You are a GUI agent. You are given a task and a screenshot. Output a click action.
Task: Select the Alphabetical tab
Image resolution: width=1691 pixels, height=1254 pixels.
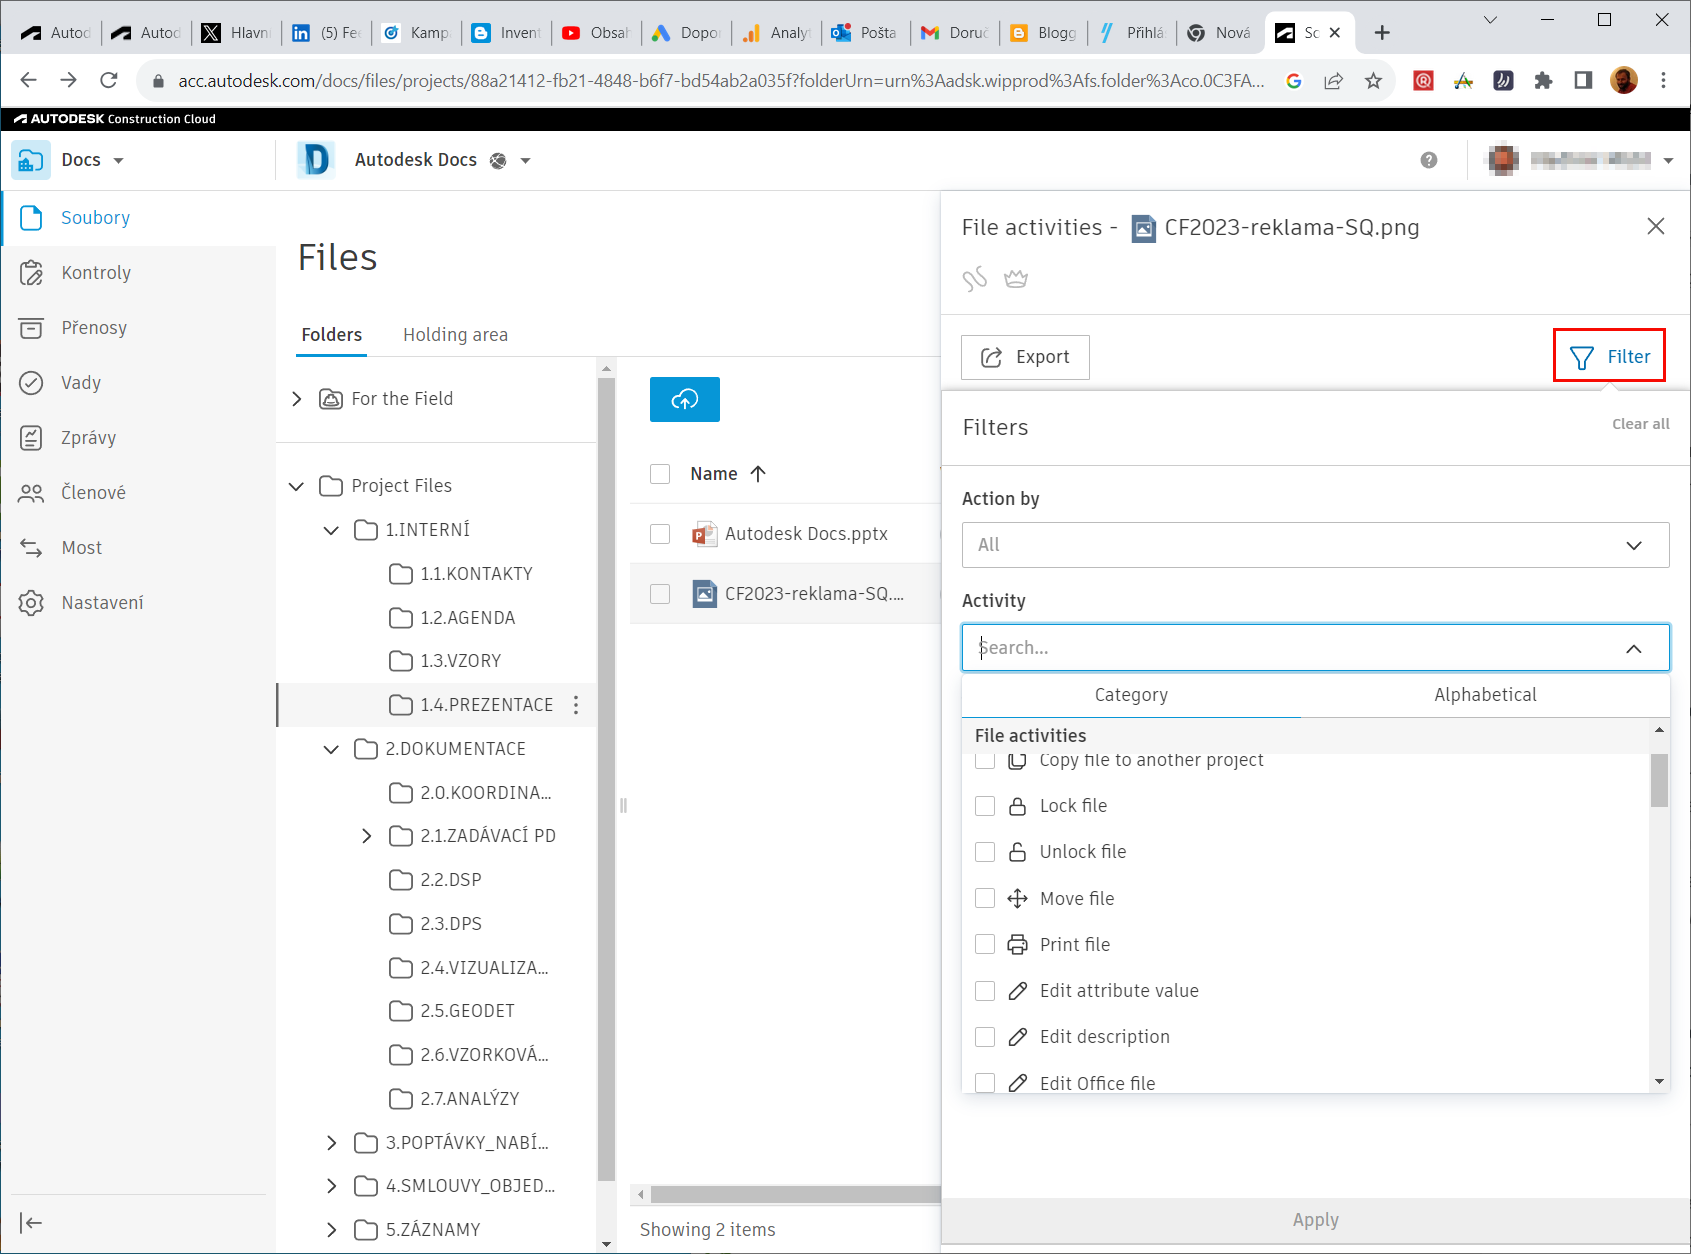click(x=1484, y=695)
